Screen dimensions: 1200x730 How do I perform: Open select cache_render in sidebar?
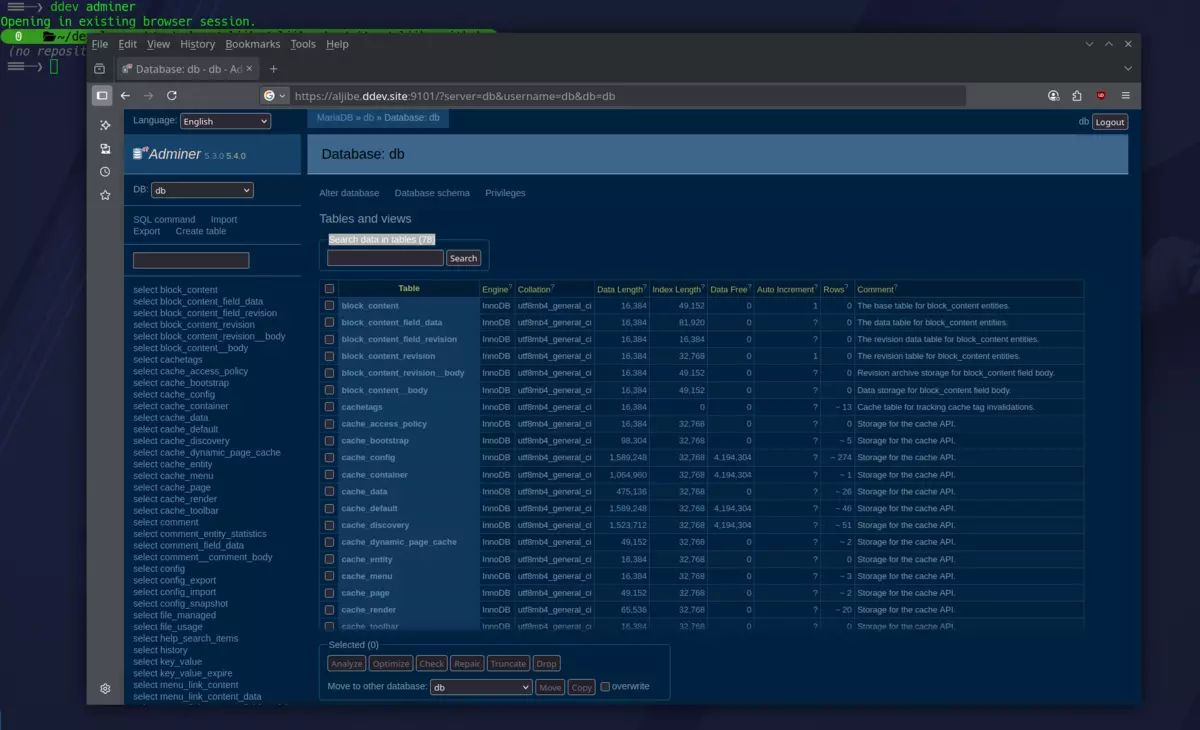click(x=175, y=499)
